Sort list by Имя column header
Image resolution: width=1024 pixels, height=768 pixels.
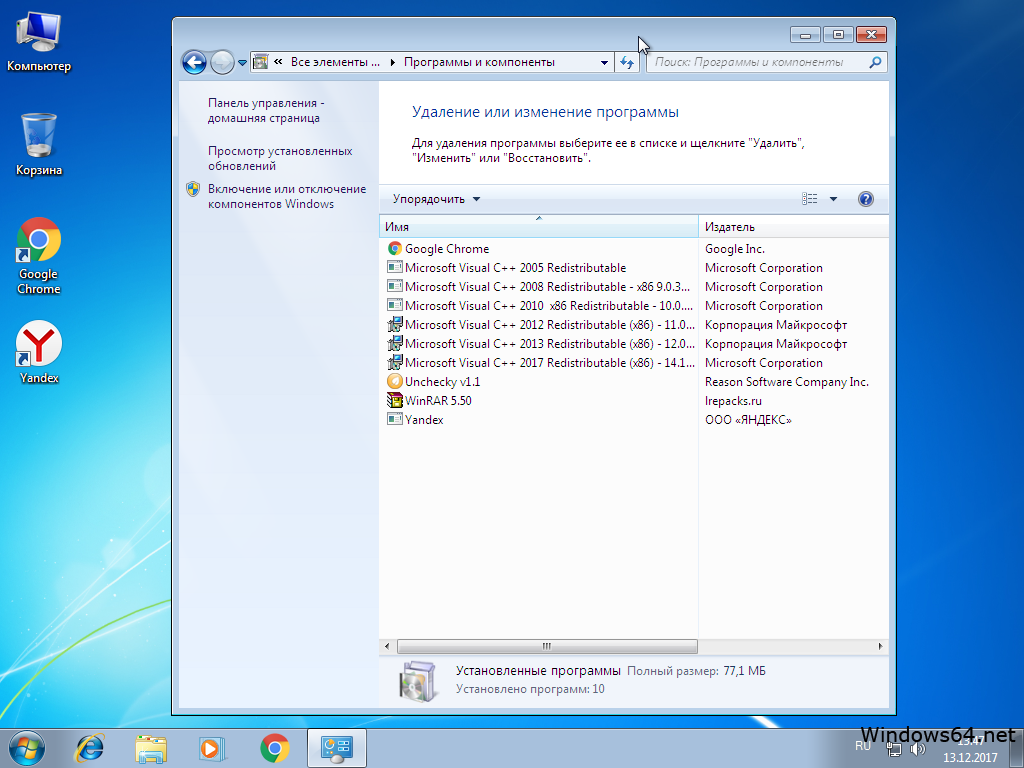[x=539, y=227]
